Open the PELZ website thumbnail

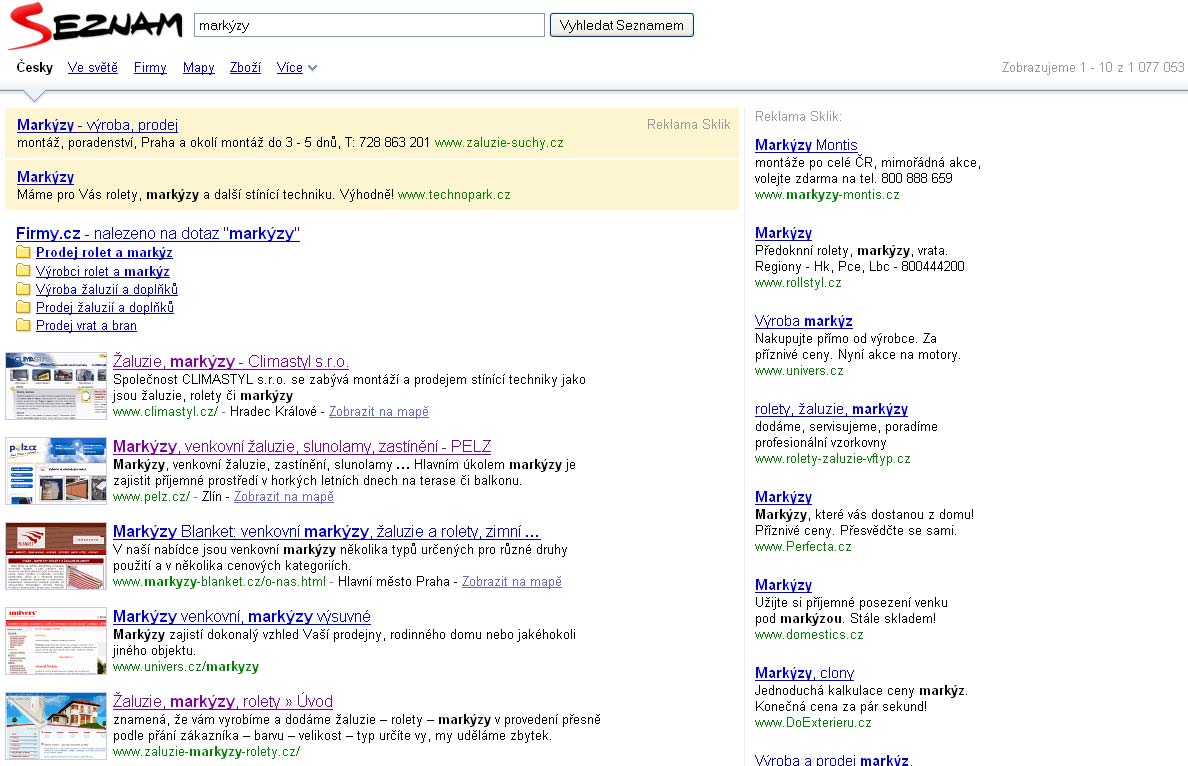[x=56, y=471]
